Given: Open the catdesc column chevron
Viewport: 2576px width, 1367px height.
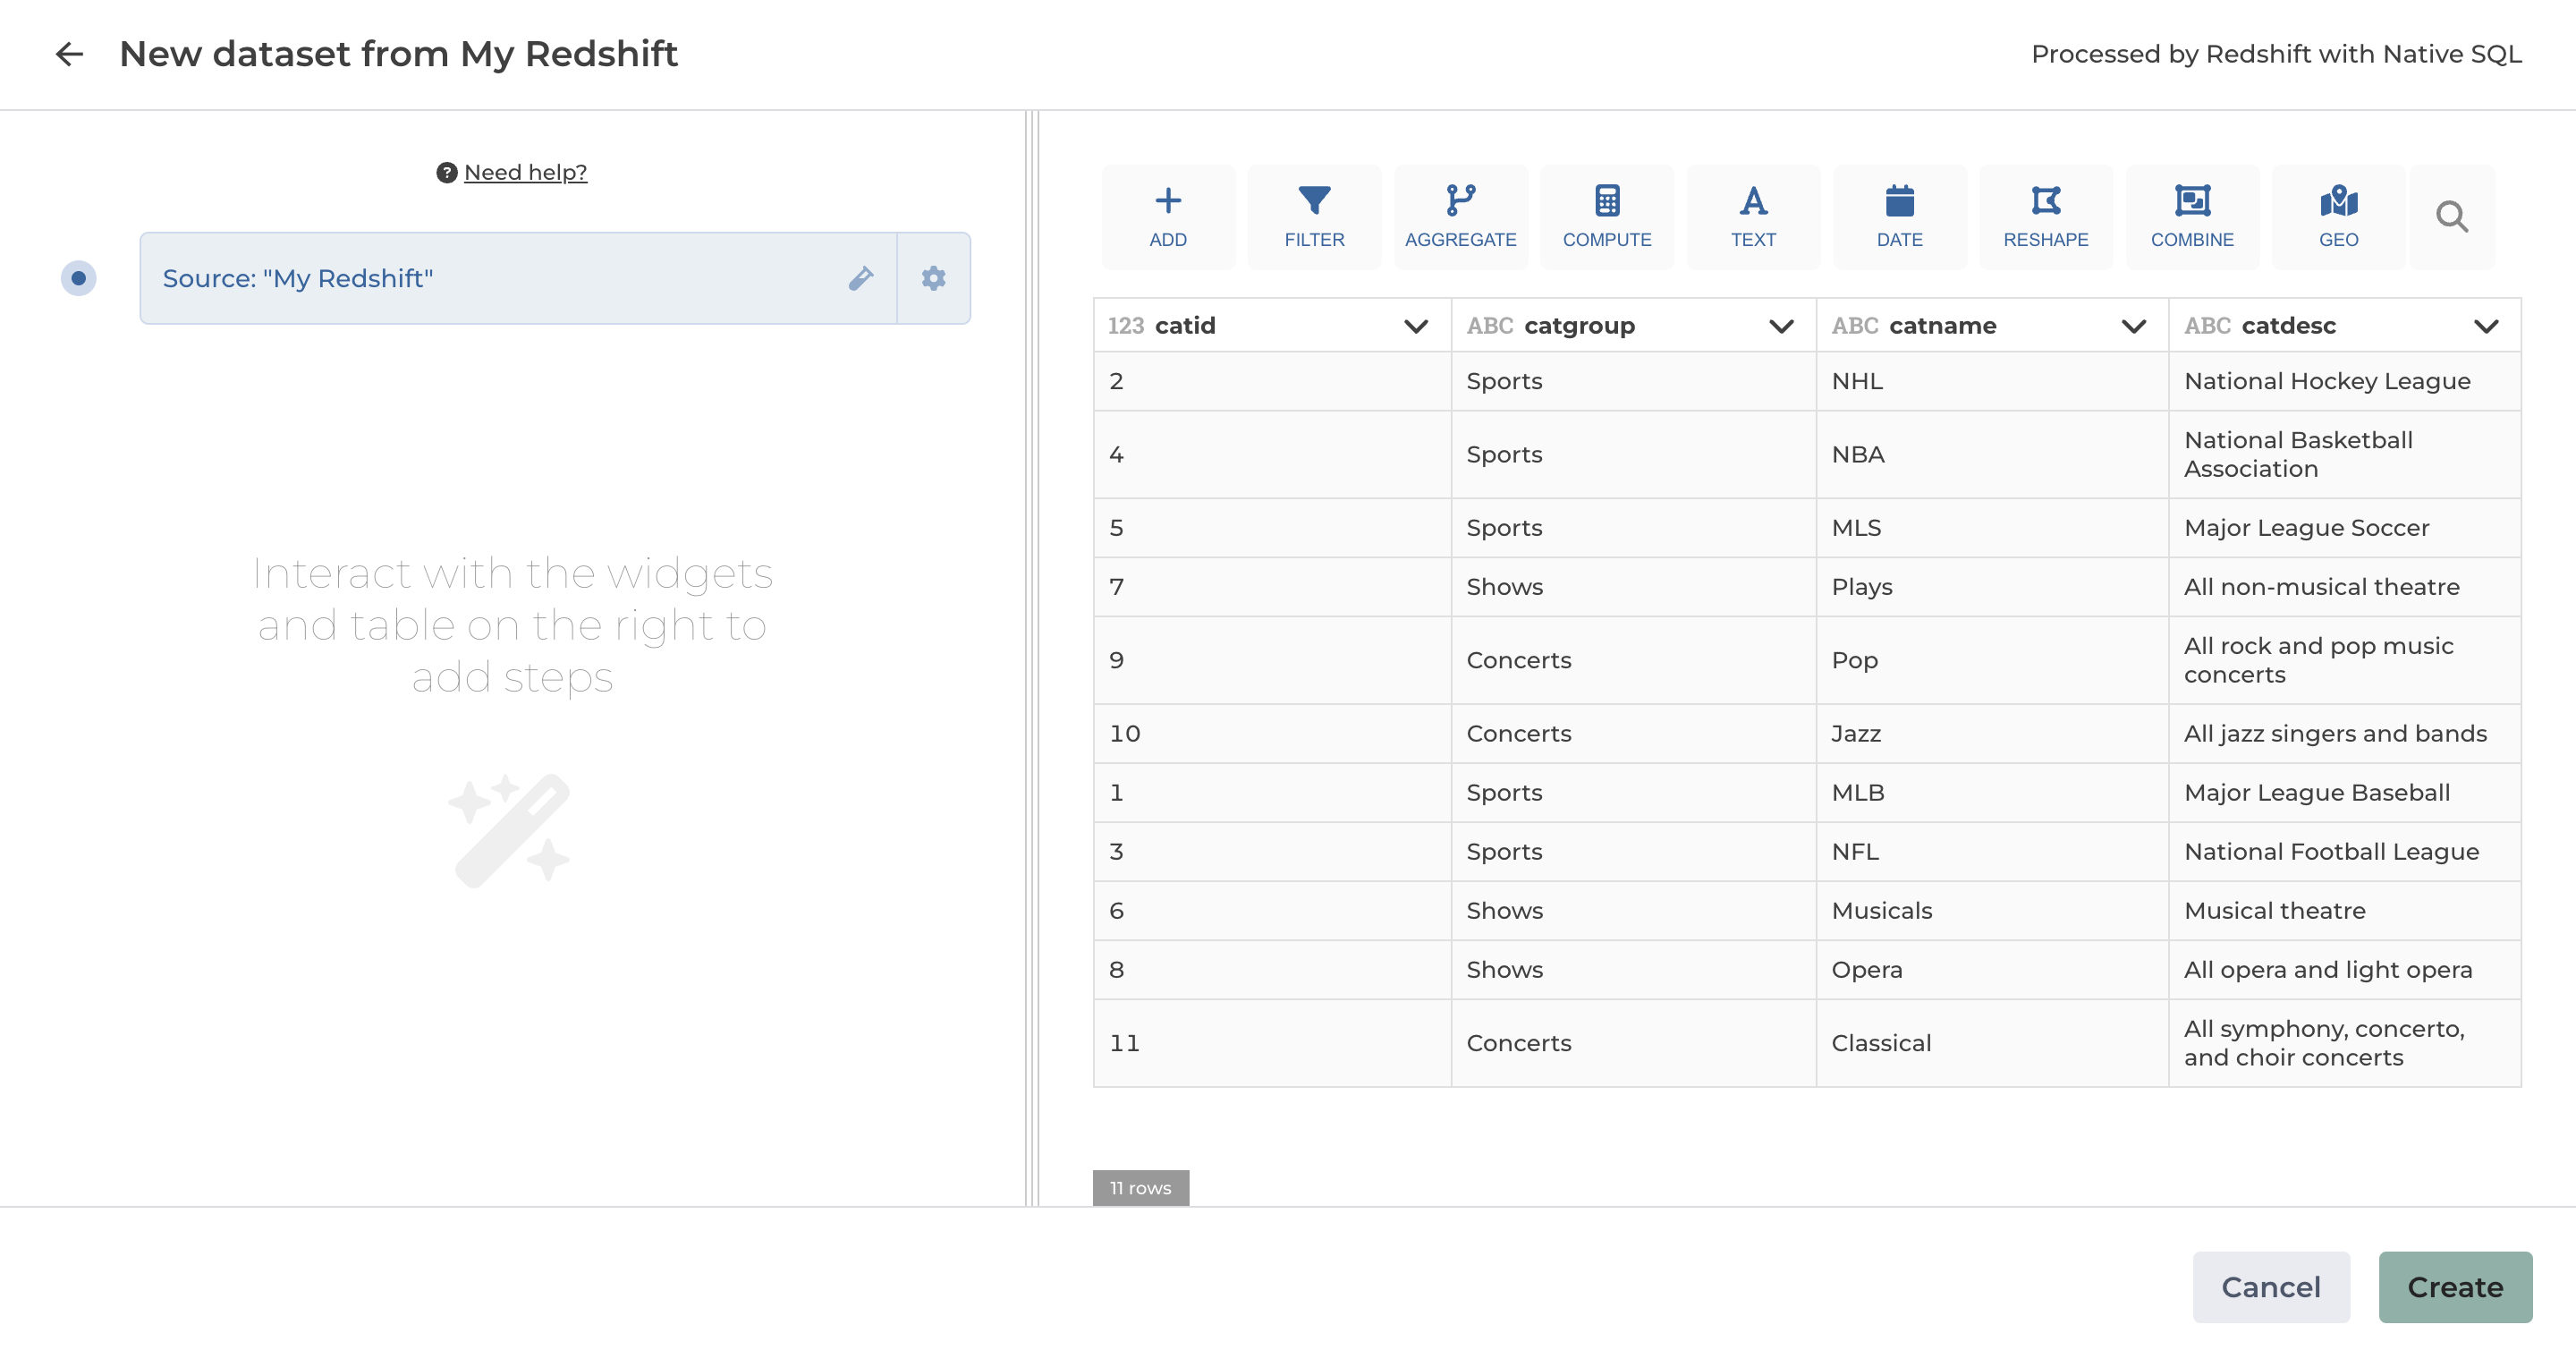Looking at the screenshot, I should pos(2485,326).
